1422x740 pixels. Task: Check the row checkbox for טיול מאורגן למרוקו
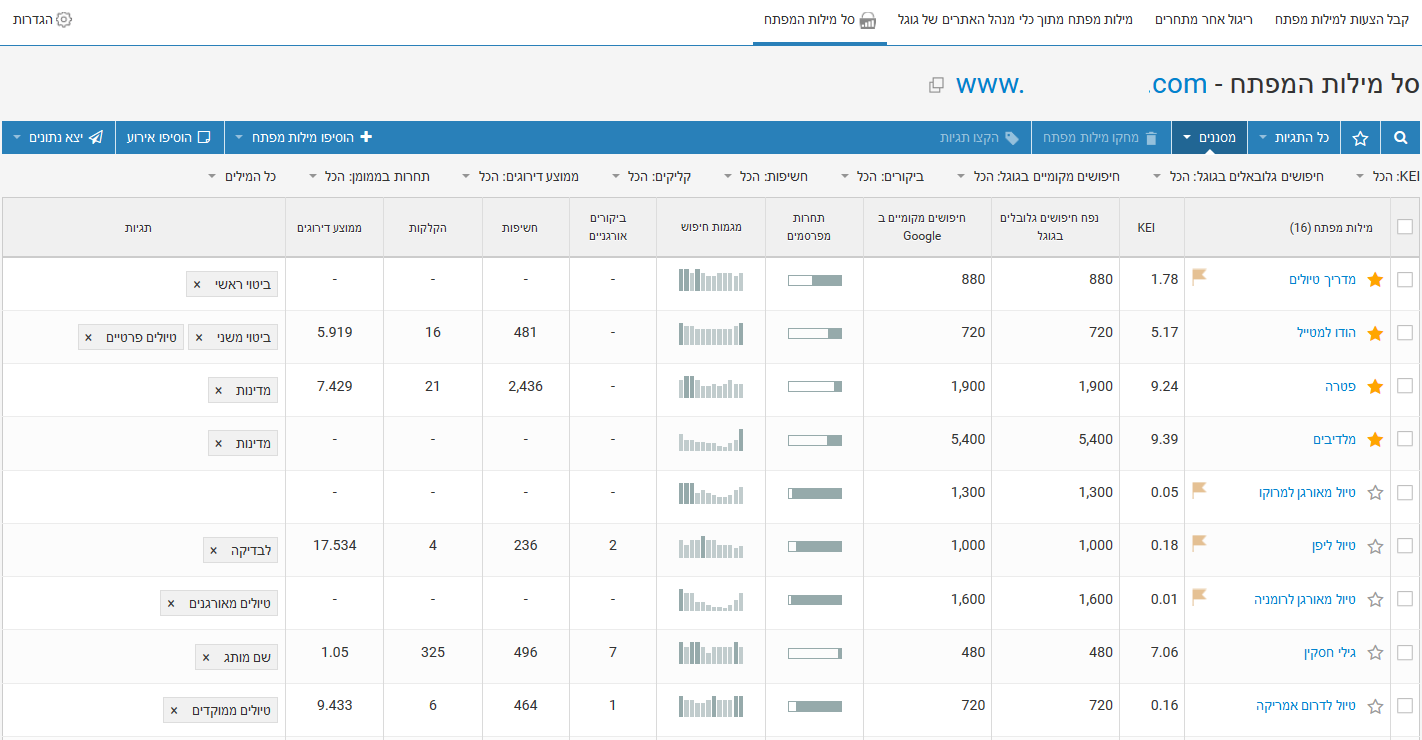(x=1405, y=492)
